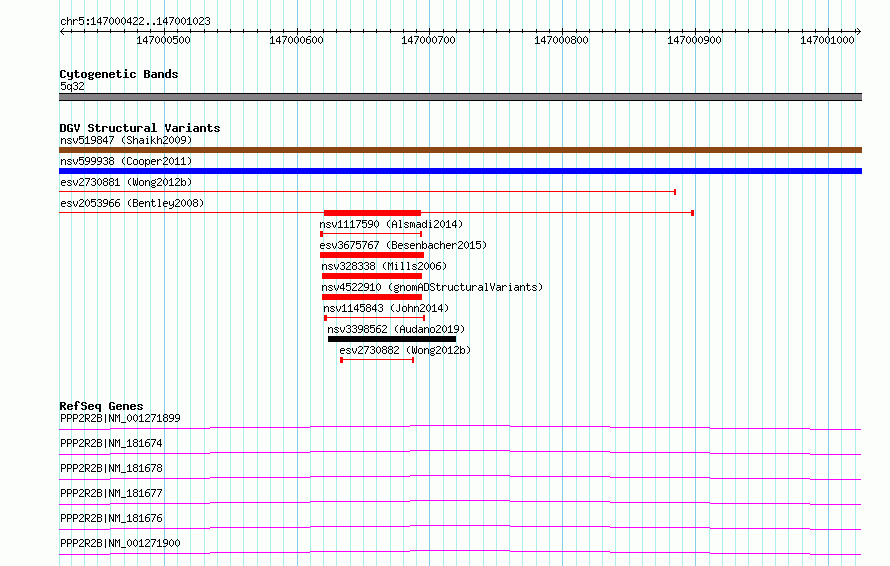The width and height of the screenshot is (890, 566).
Task: Select the black nsv3398562 variant bar
Action: (x=392, y=339)
